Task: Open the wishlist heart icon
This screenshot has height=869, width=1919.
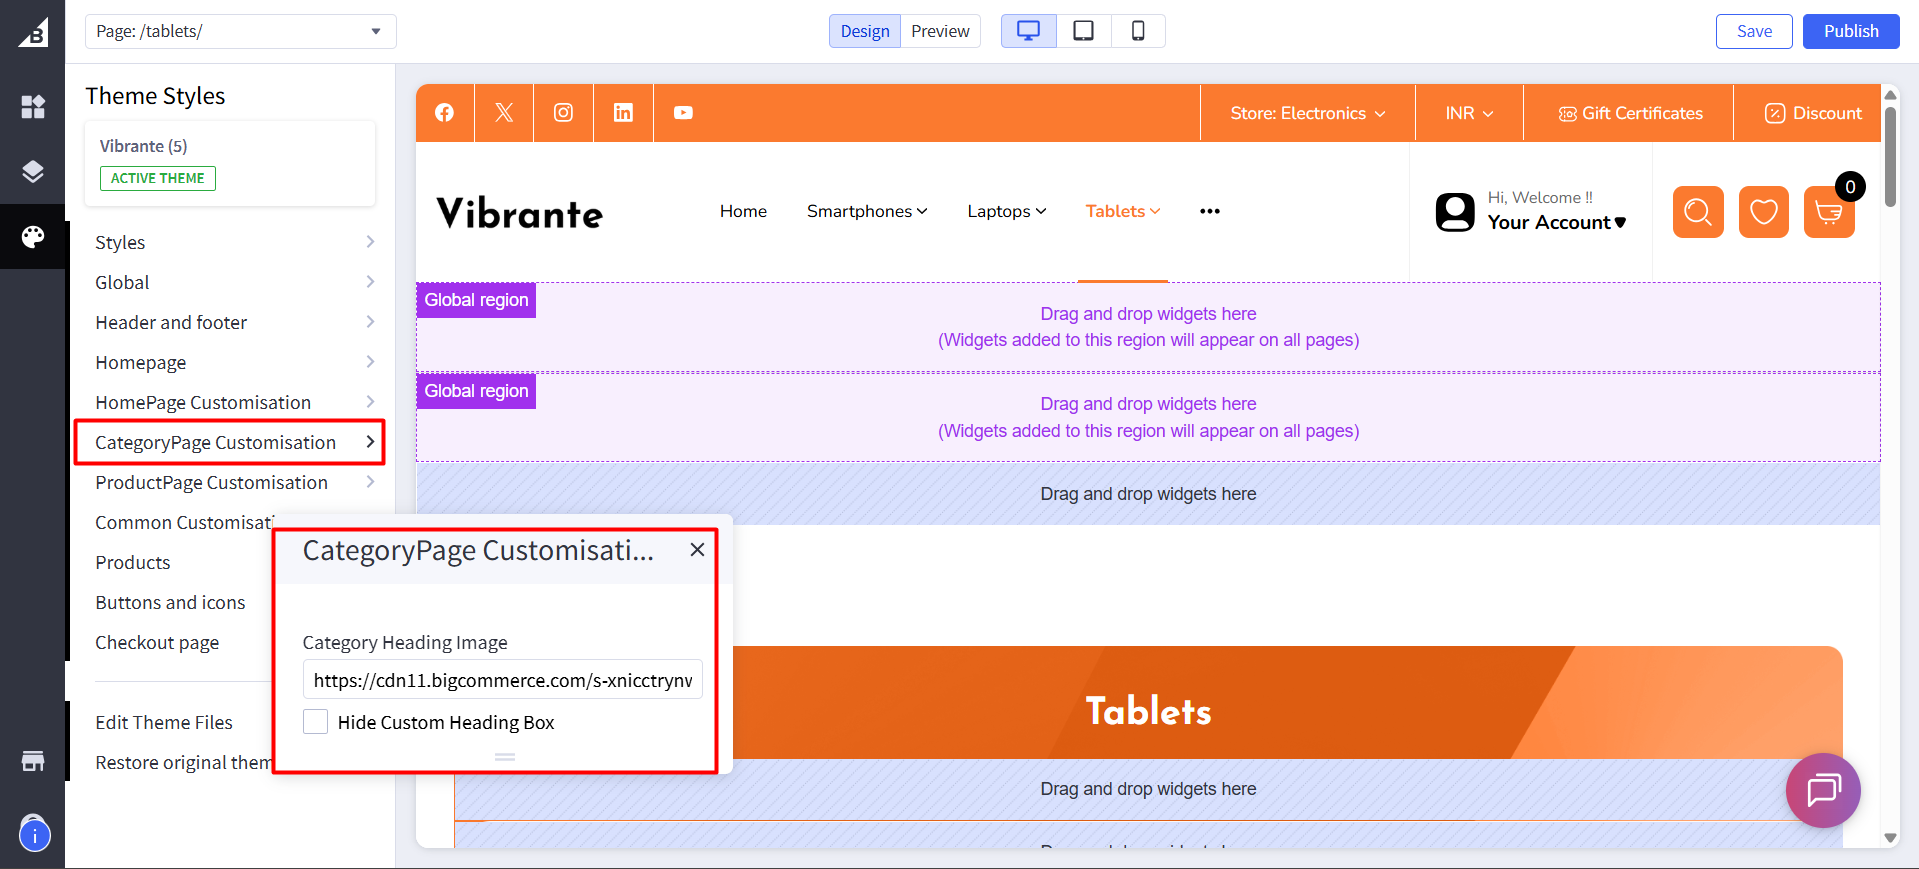Action: [1764, 212]
